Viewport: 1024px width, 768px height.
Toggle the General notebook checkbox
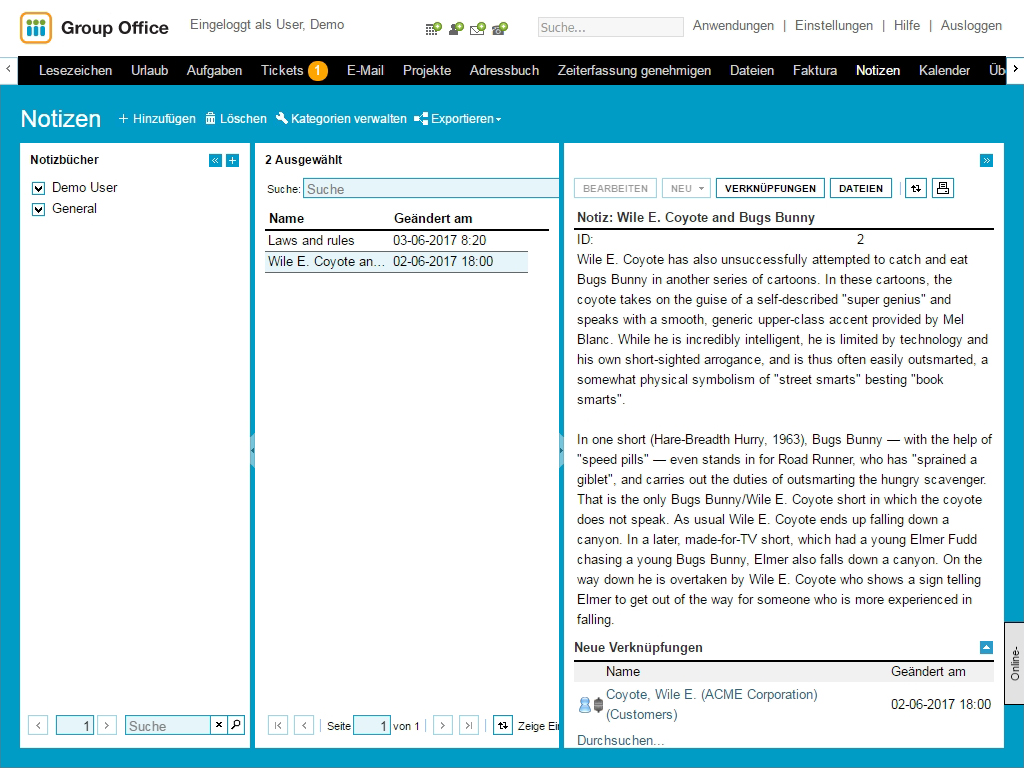pyautogui.click(x=39, y=209)
